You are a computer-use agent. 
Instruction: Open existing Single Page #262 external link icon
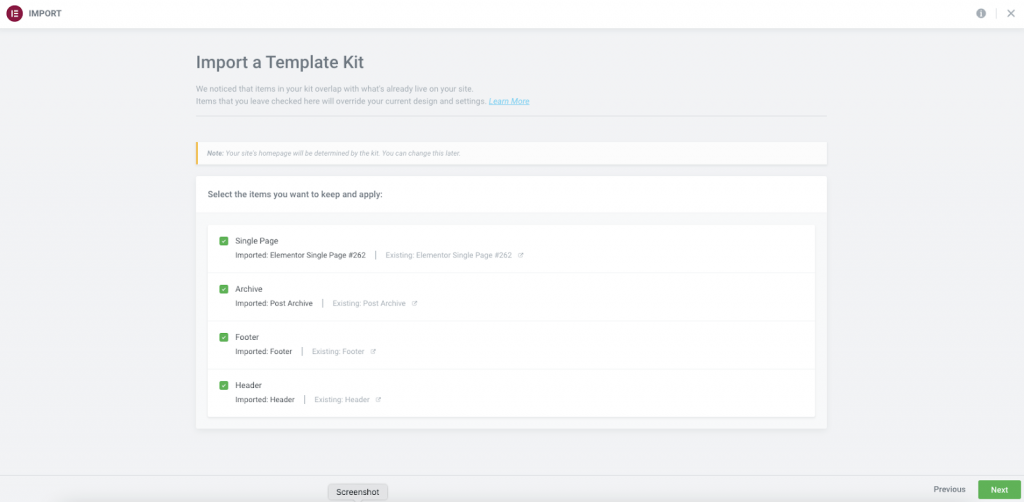521,255
